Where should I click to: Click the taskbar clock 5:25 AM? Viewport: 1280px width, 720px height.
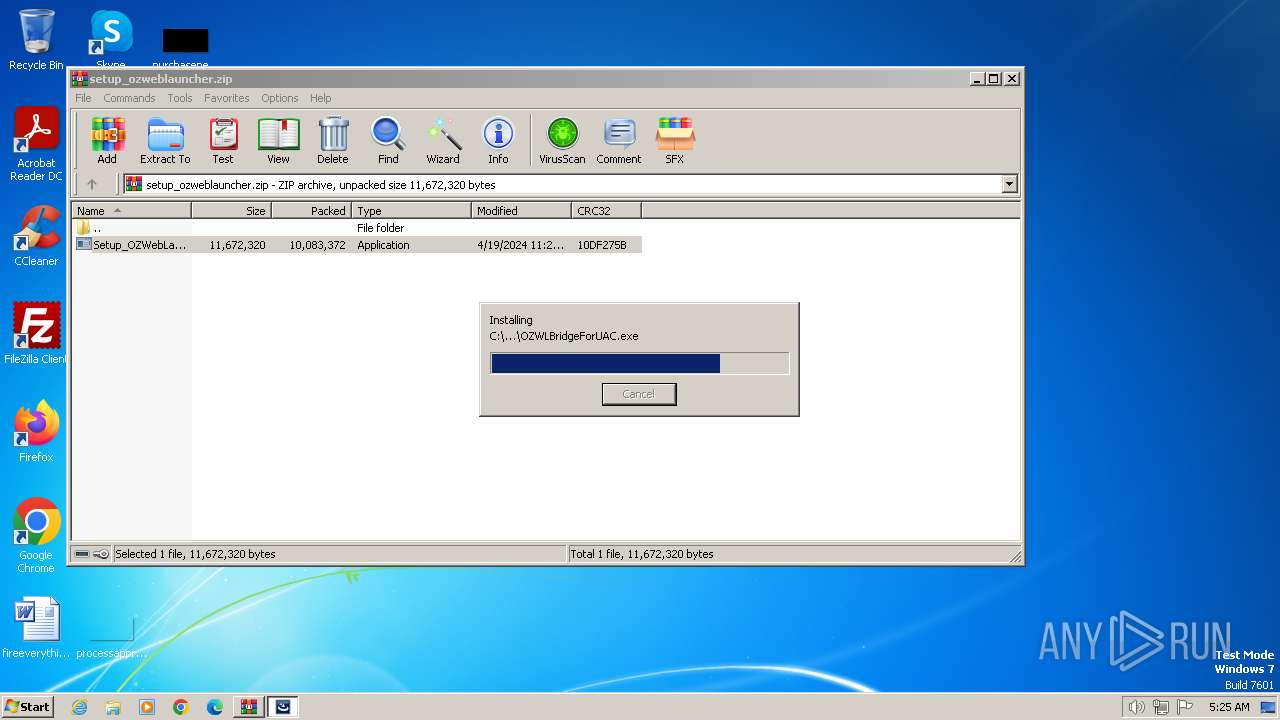coord(1229,707)
